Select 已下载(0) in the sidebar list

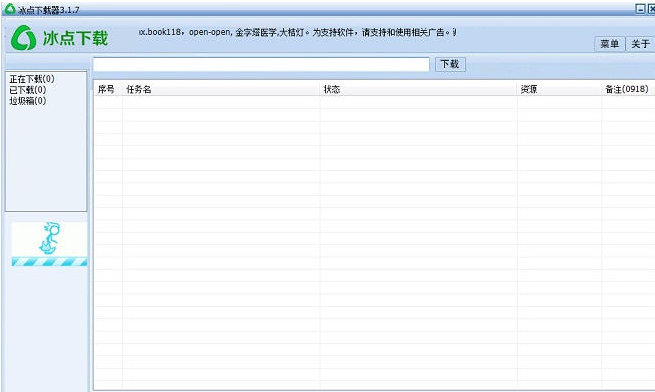[28, 90]
